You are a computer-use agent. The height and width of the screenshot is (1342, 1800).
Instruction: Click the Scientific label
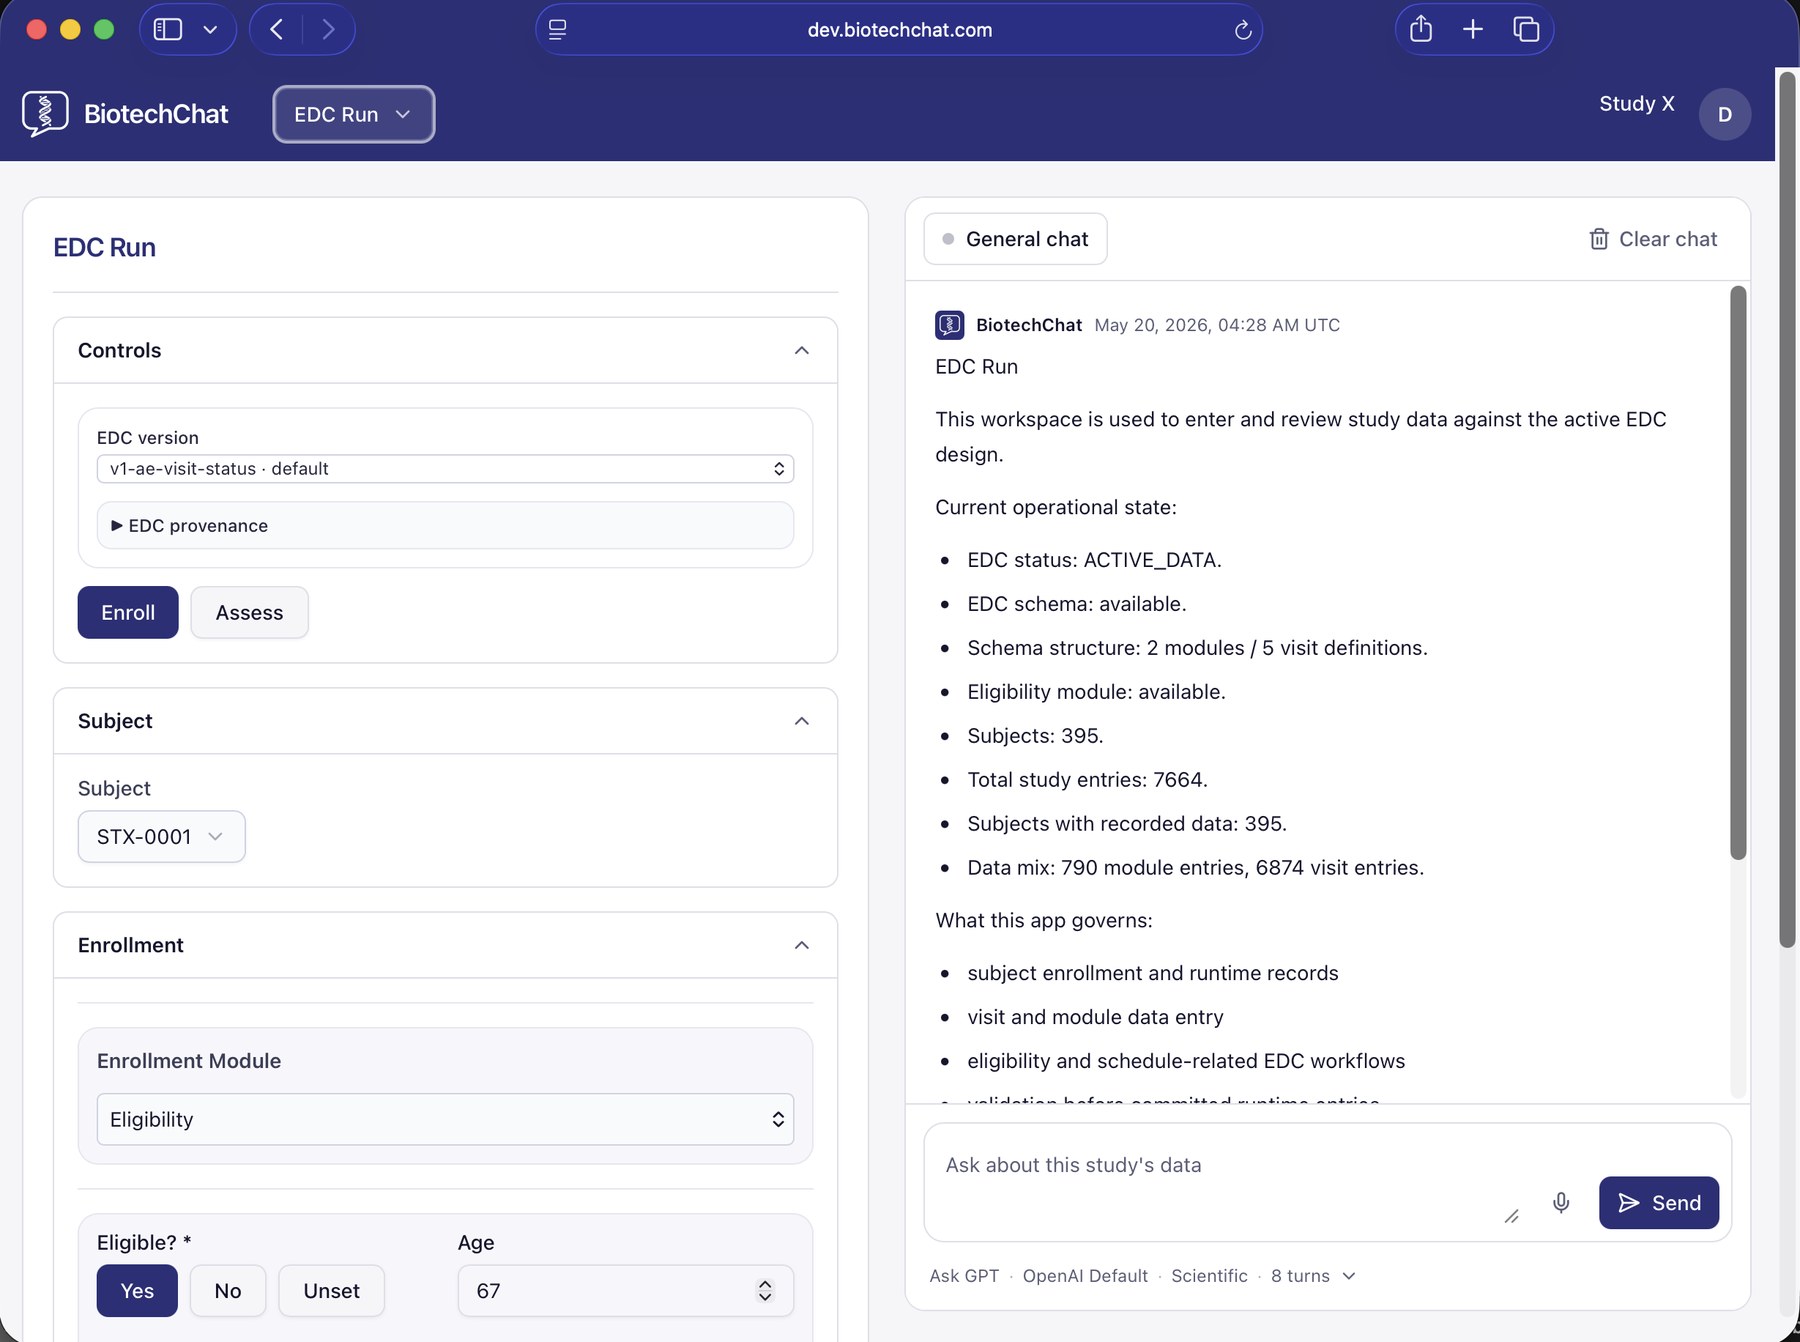[1209, 1276]
